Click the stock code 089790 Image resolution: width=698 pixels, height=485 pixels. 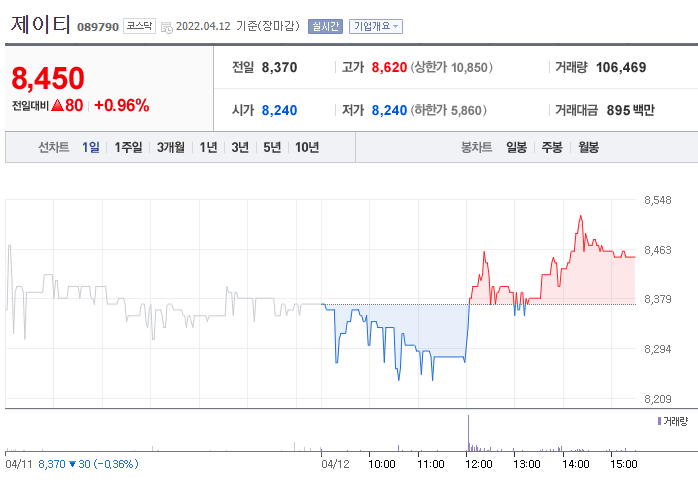(98, 27)
